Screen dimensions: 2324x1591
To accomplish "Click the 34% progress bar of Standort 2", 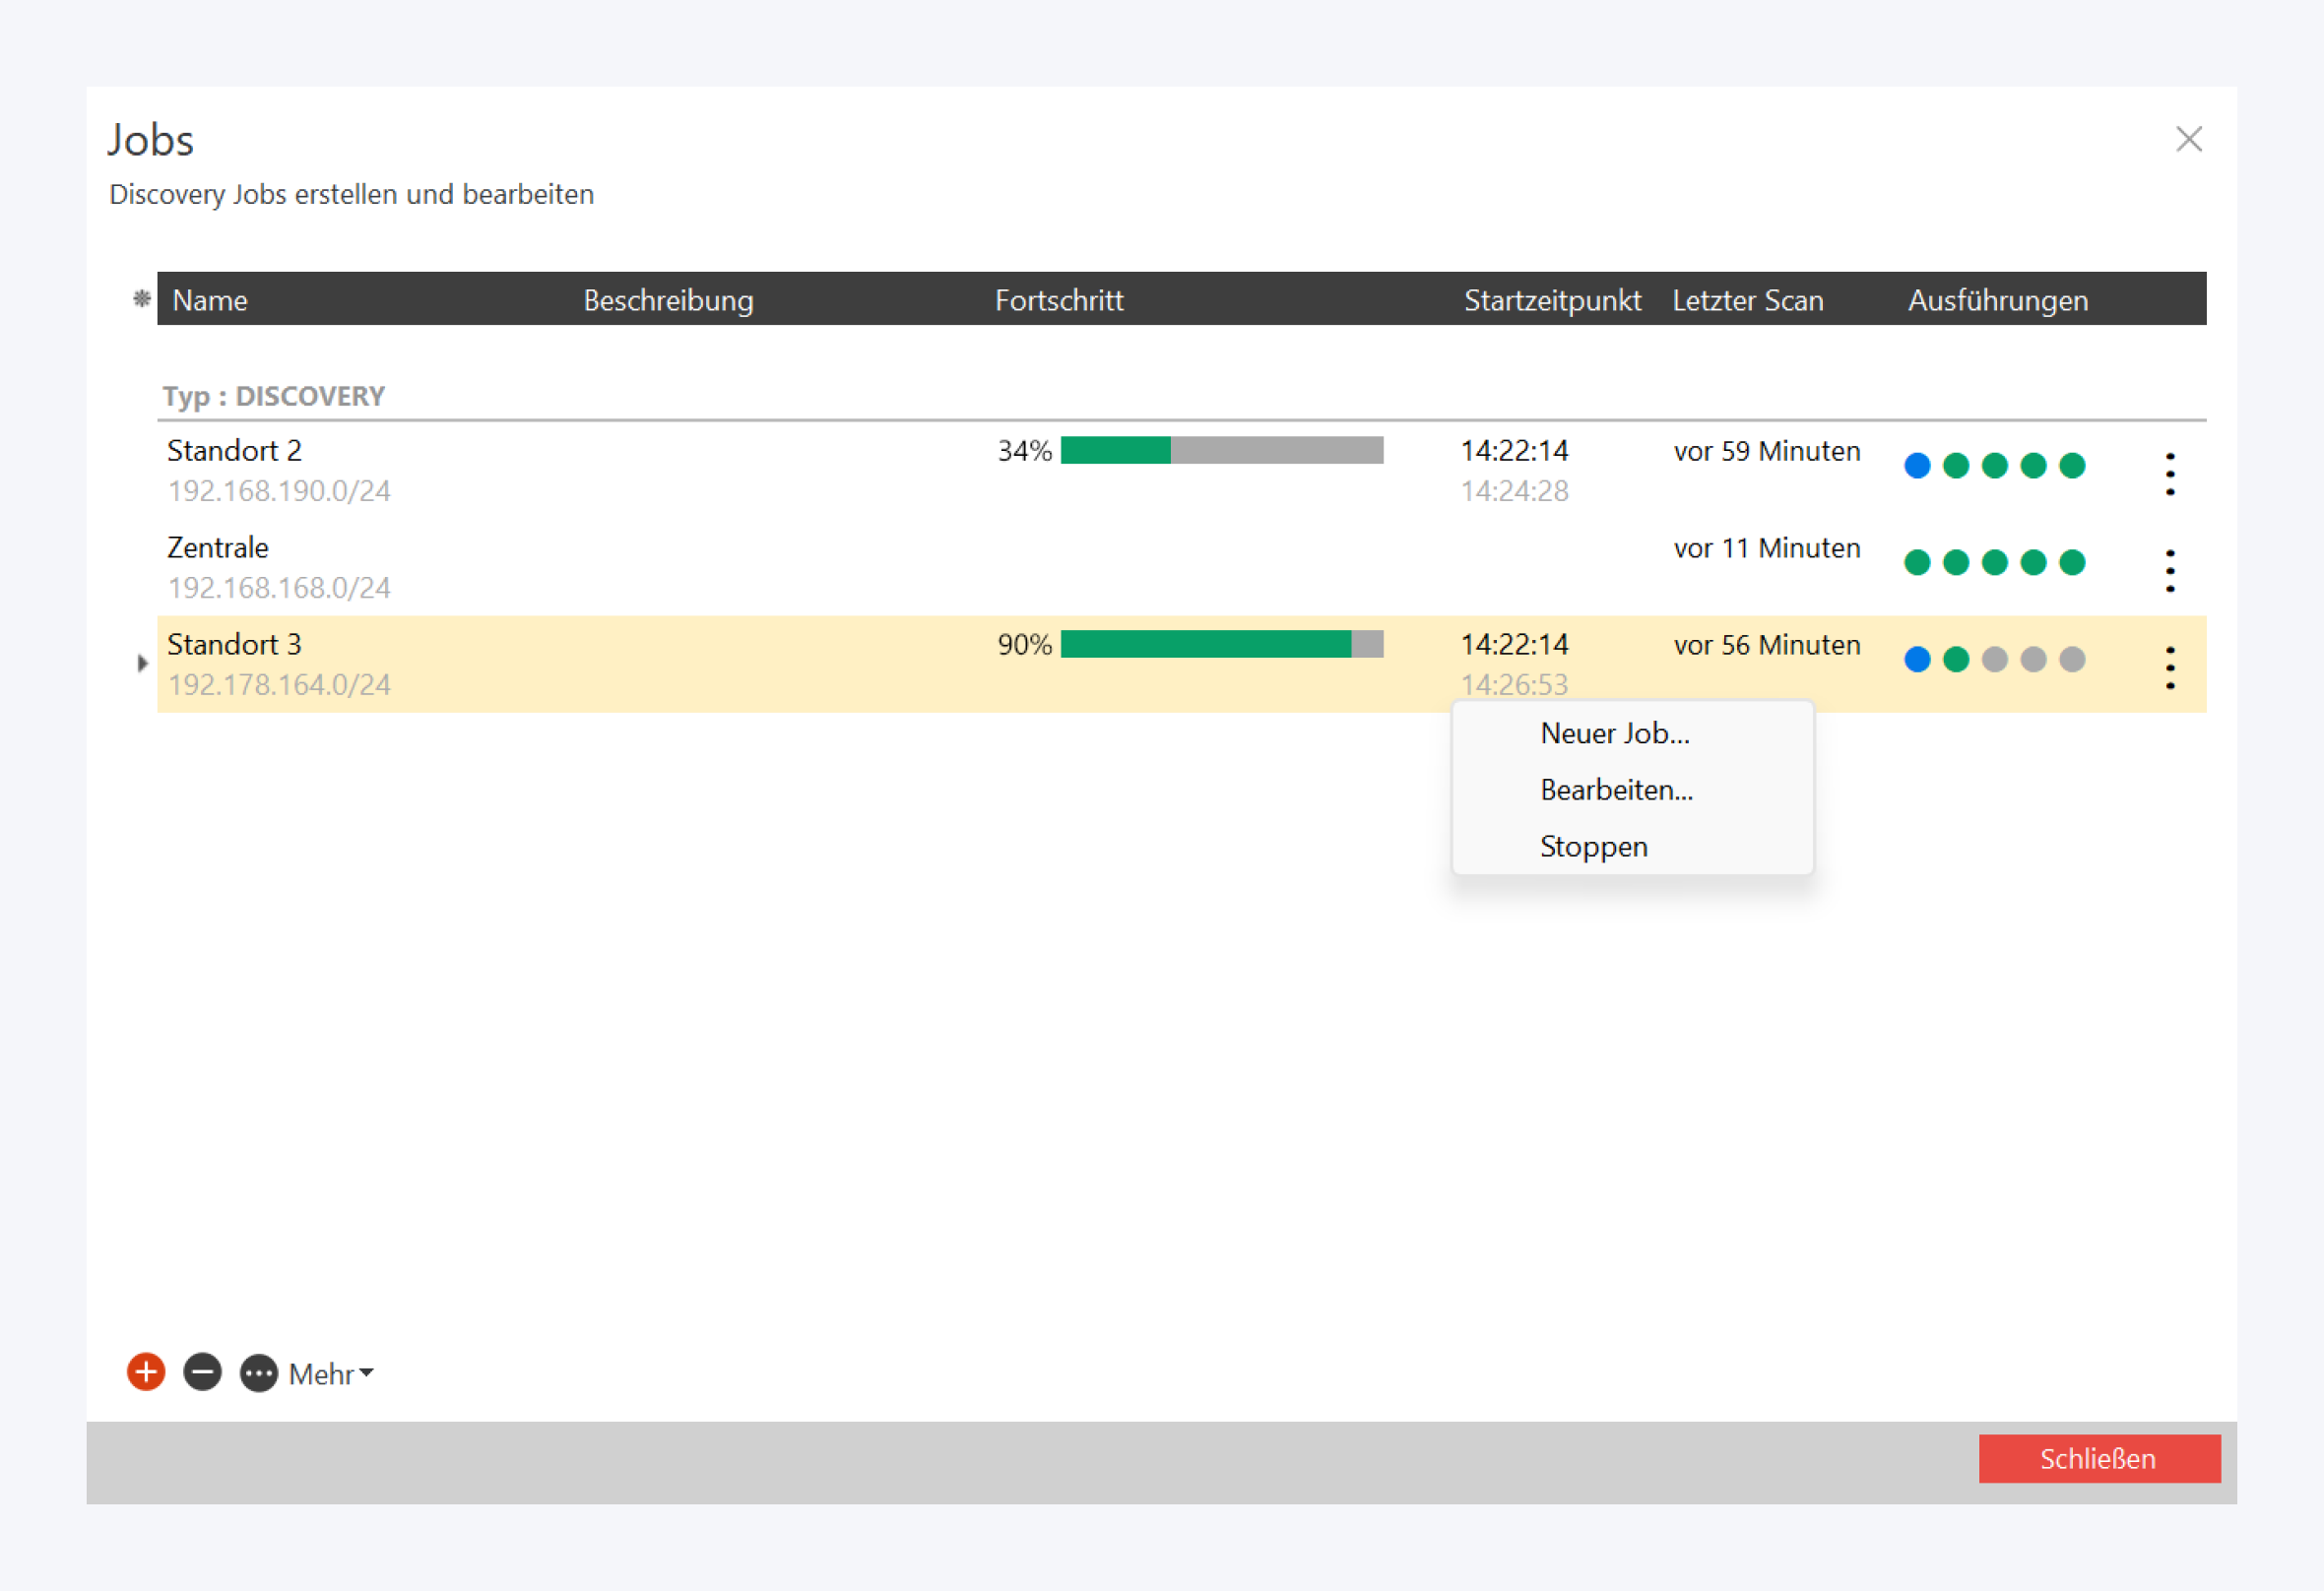I will (1221, 450).
